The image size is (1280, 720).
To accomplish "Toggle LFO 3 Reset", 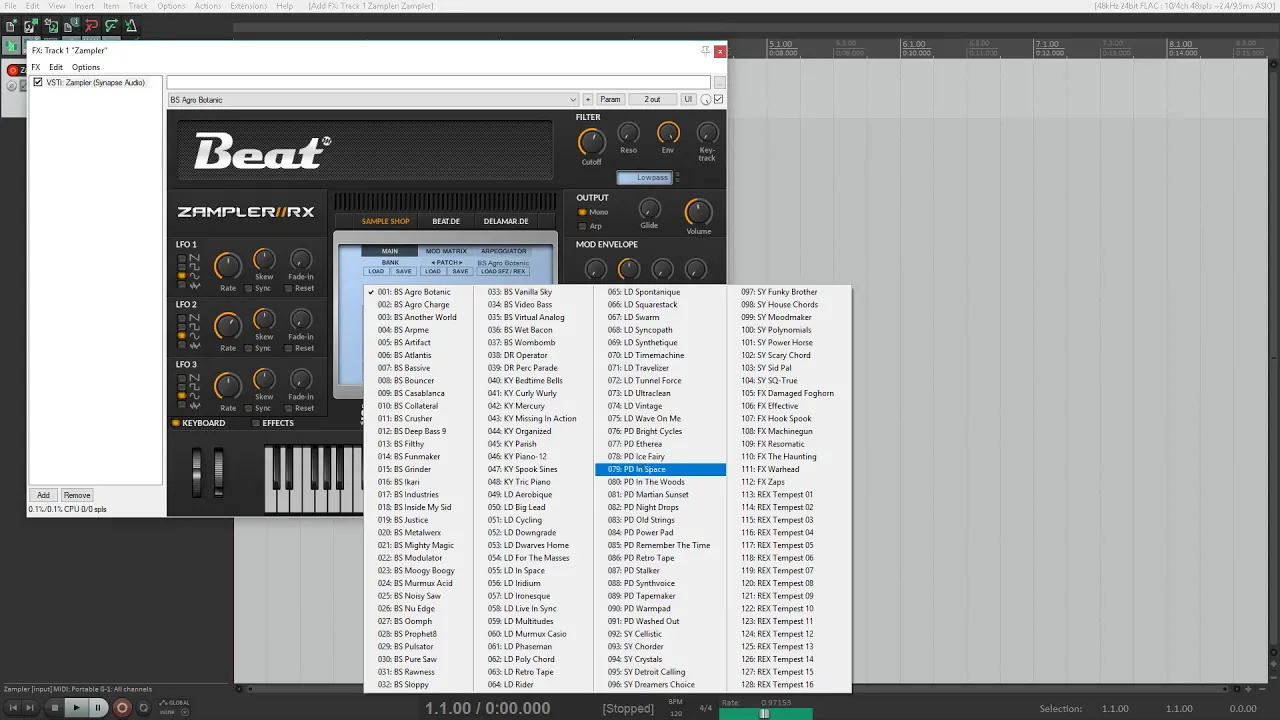I will pyautogui.click(x=288, y=408).
